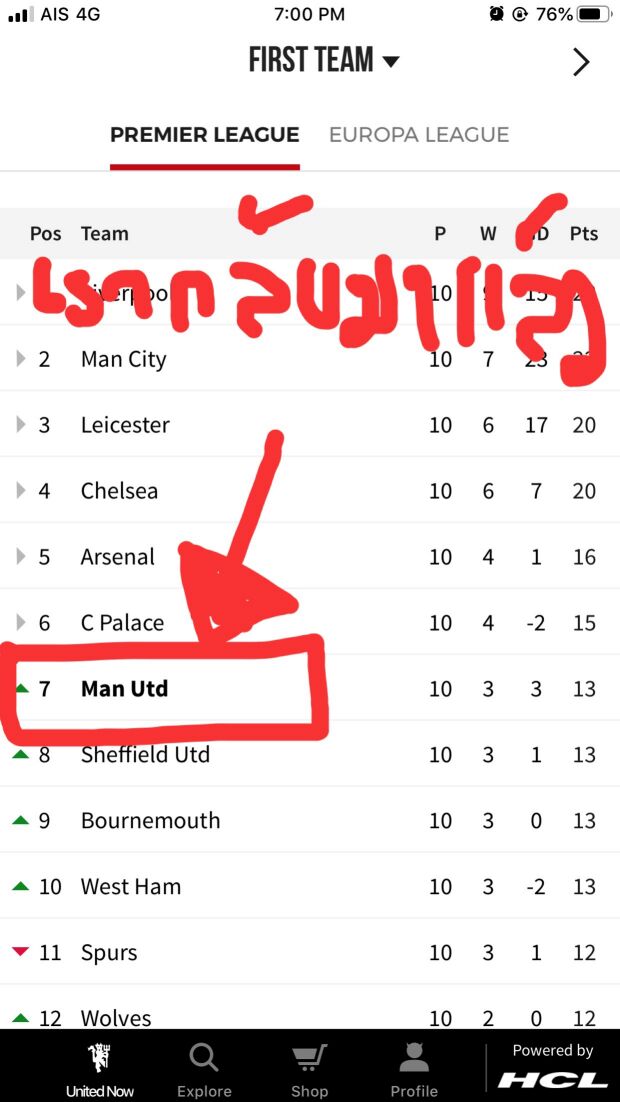Open the First Team dropdown
This screenshot has height=1102, width=620.
[x=324, y=61]
